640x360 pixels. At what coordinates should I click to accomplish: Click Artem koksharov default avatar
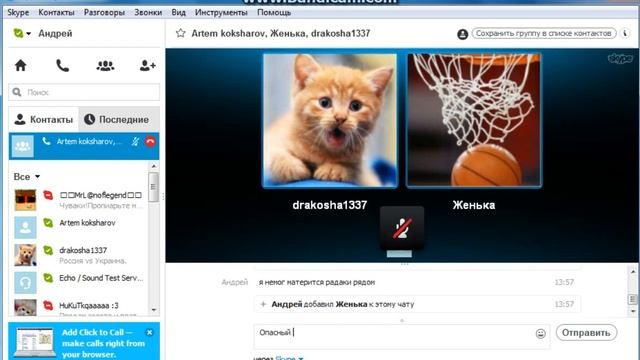(x=25, y=227)
